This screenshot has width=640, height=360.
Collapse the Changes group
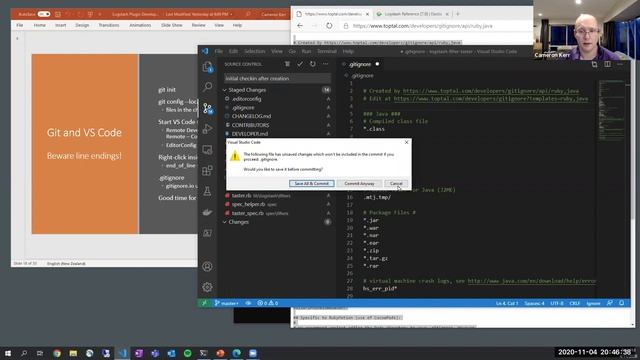[x=225, y=222]
